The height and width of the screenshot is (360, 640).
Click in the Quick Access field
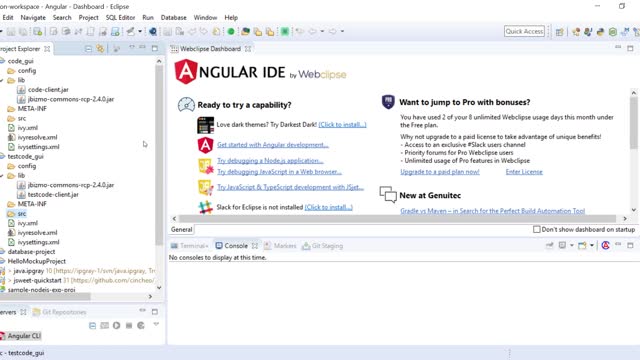pos(524,31)
